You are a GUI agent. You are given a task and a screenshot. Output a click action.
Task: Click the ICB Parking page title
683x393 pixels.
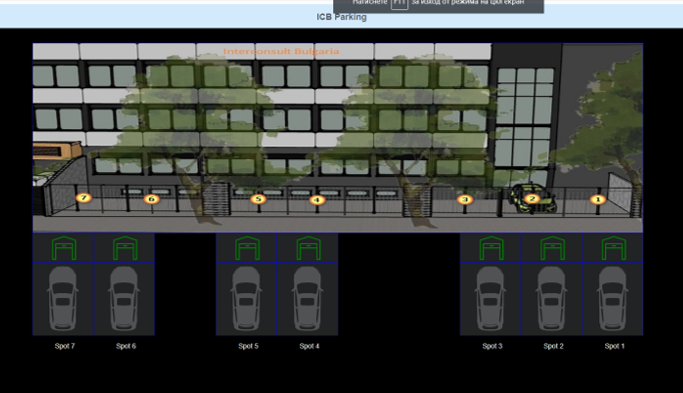(x=341, y=17)
